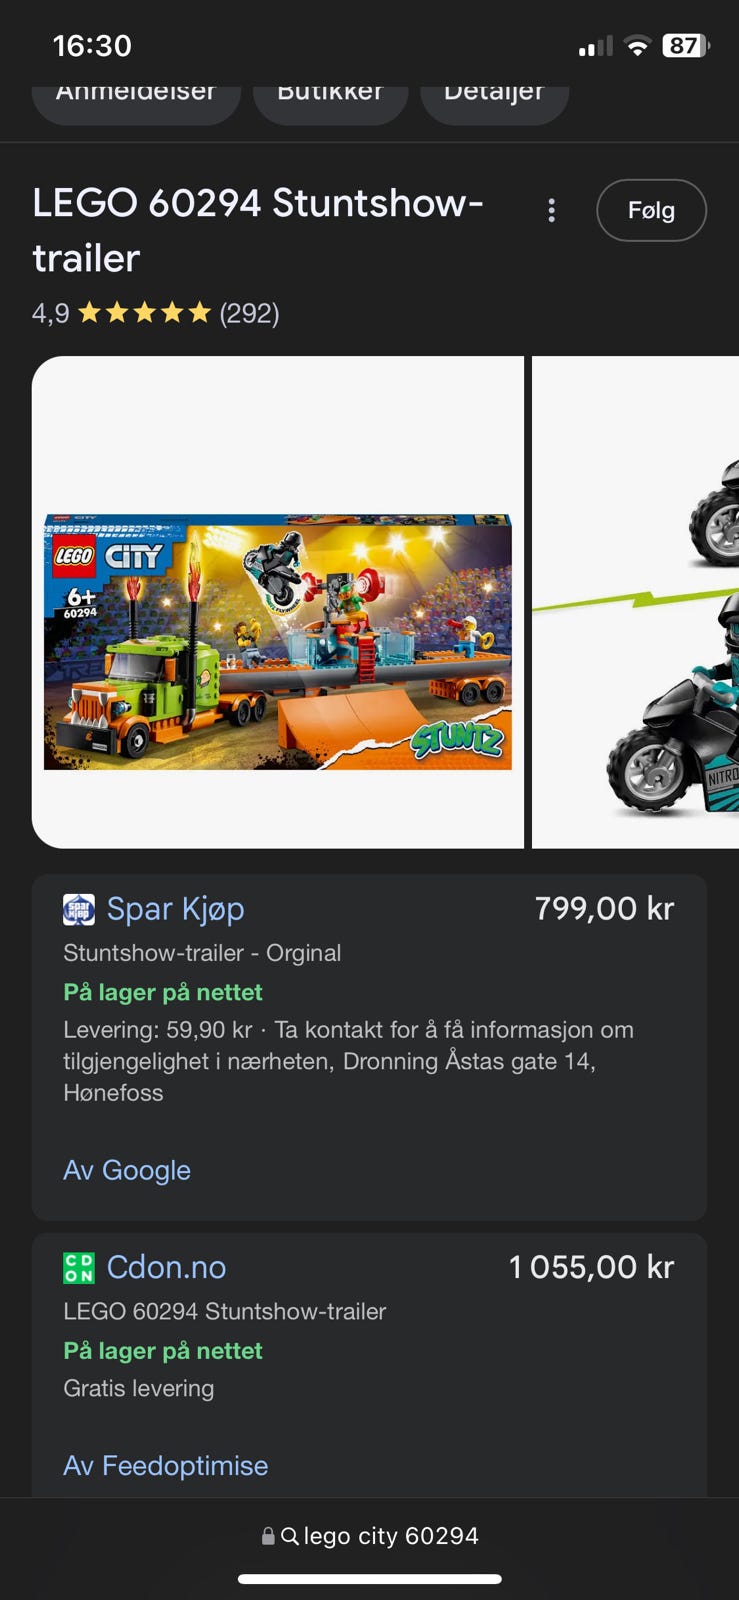739x1600 pixels.
Task: View the stunt motorcycle product image
Action: (x=636, y=602)
